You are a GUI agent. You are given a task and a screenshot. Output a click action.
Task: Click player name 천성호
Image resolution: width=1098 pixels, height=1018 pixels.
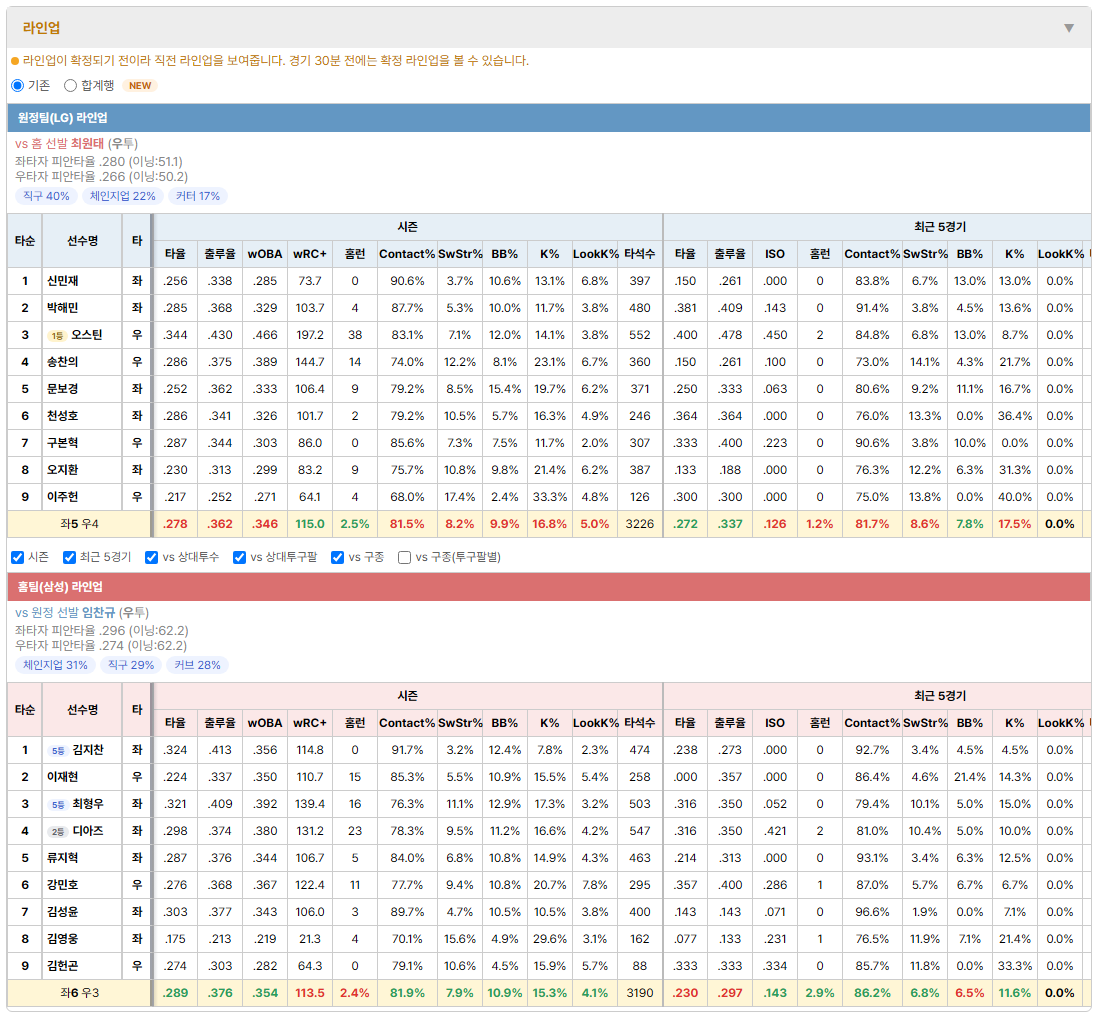coord(62,416)
